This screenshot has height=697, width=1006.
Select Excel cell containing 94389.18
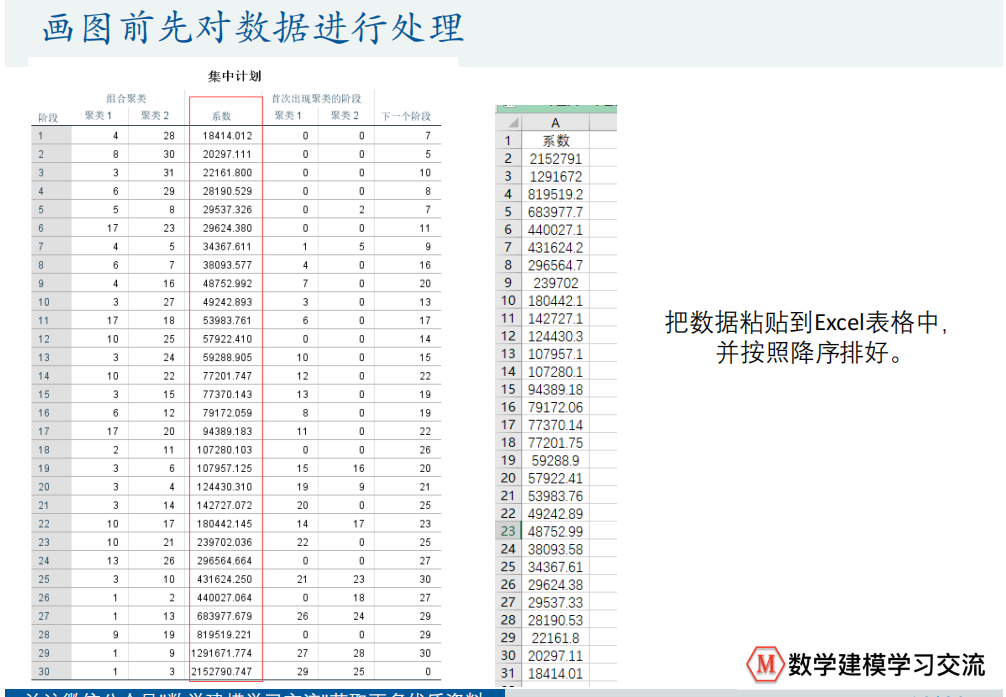(x=556, y=390)
